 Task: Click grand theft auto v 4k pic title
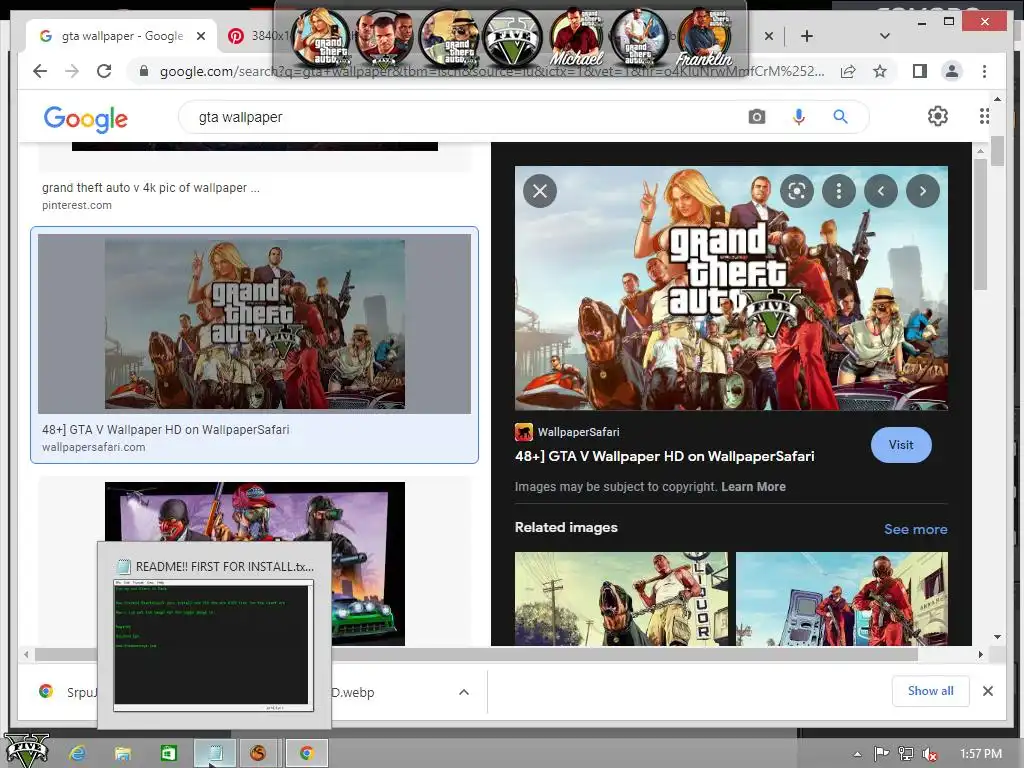coord(151,187)
